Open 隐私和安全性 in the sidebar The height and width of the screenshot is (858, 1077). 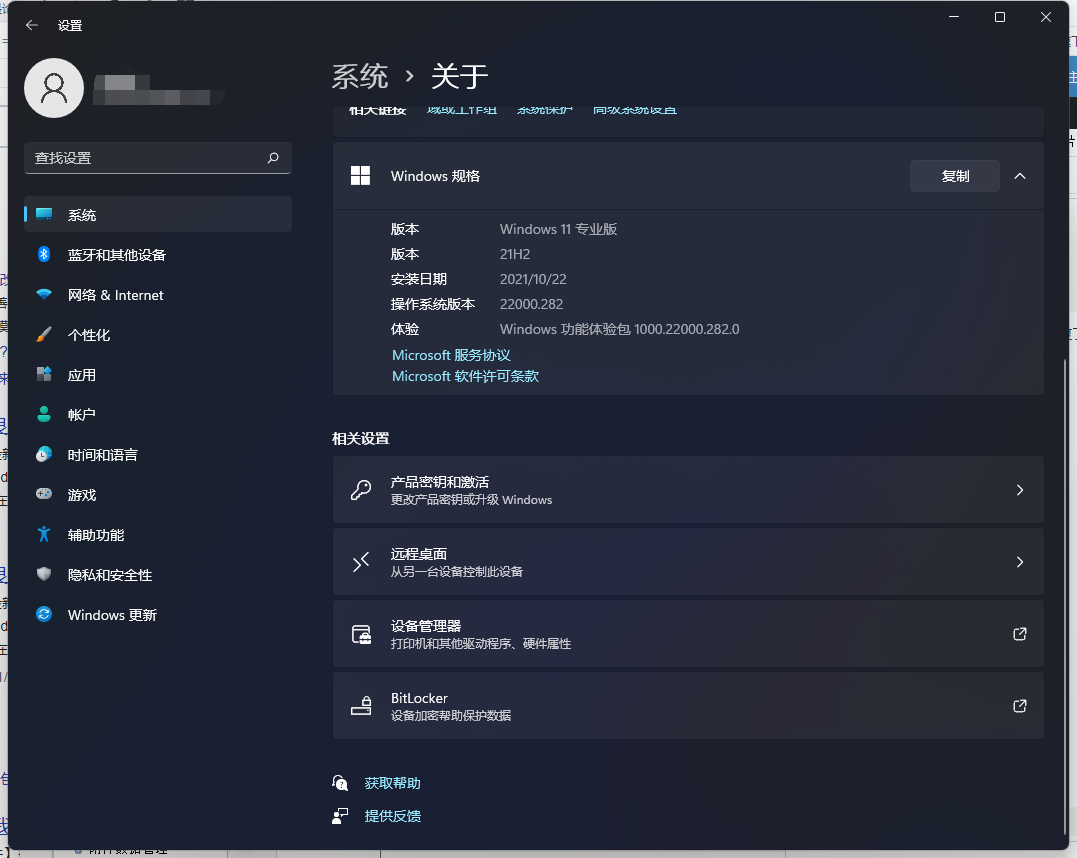pos(157,575)
